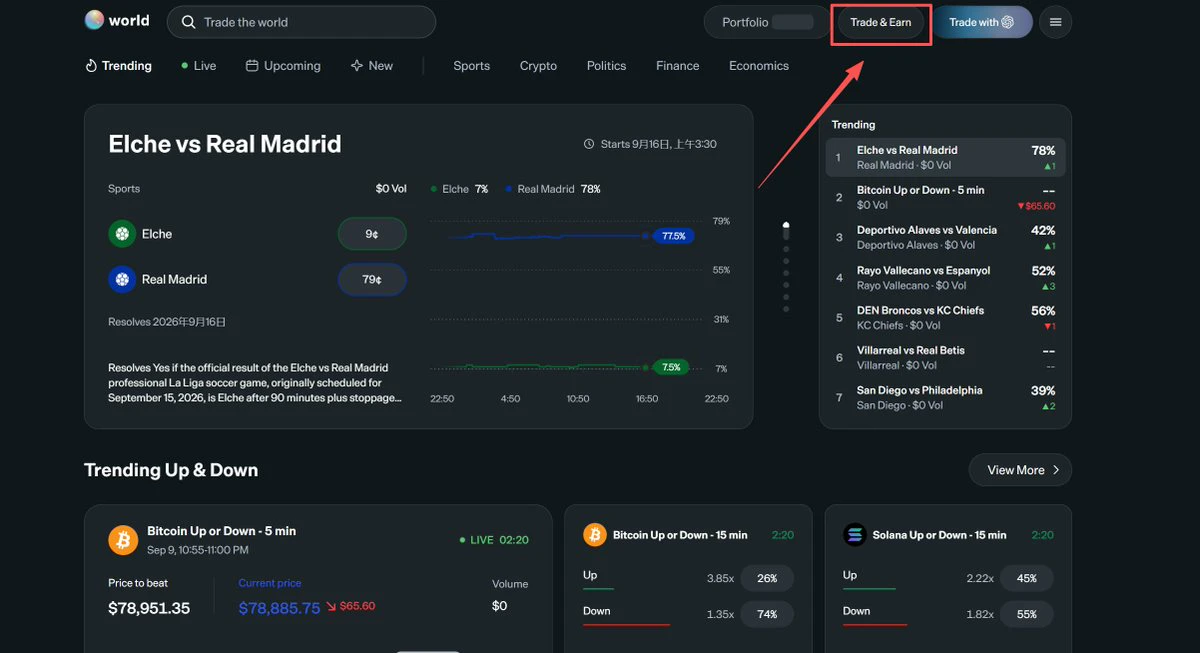The height and width of the screenshot is (653, 1200).
Task: Click the flame icon beside Trending
Action: pyautogui.click(x=91, y=66)
